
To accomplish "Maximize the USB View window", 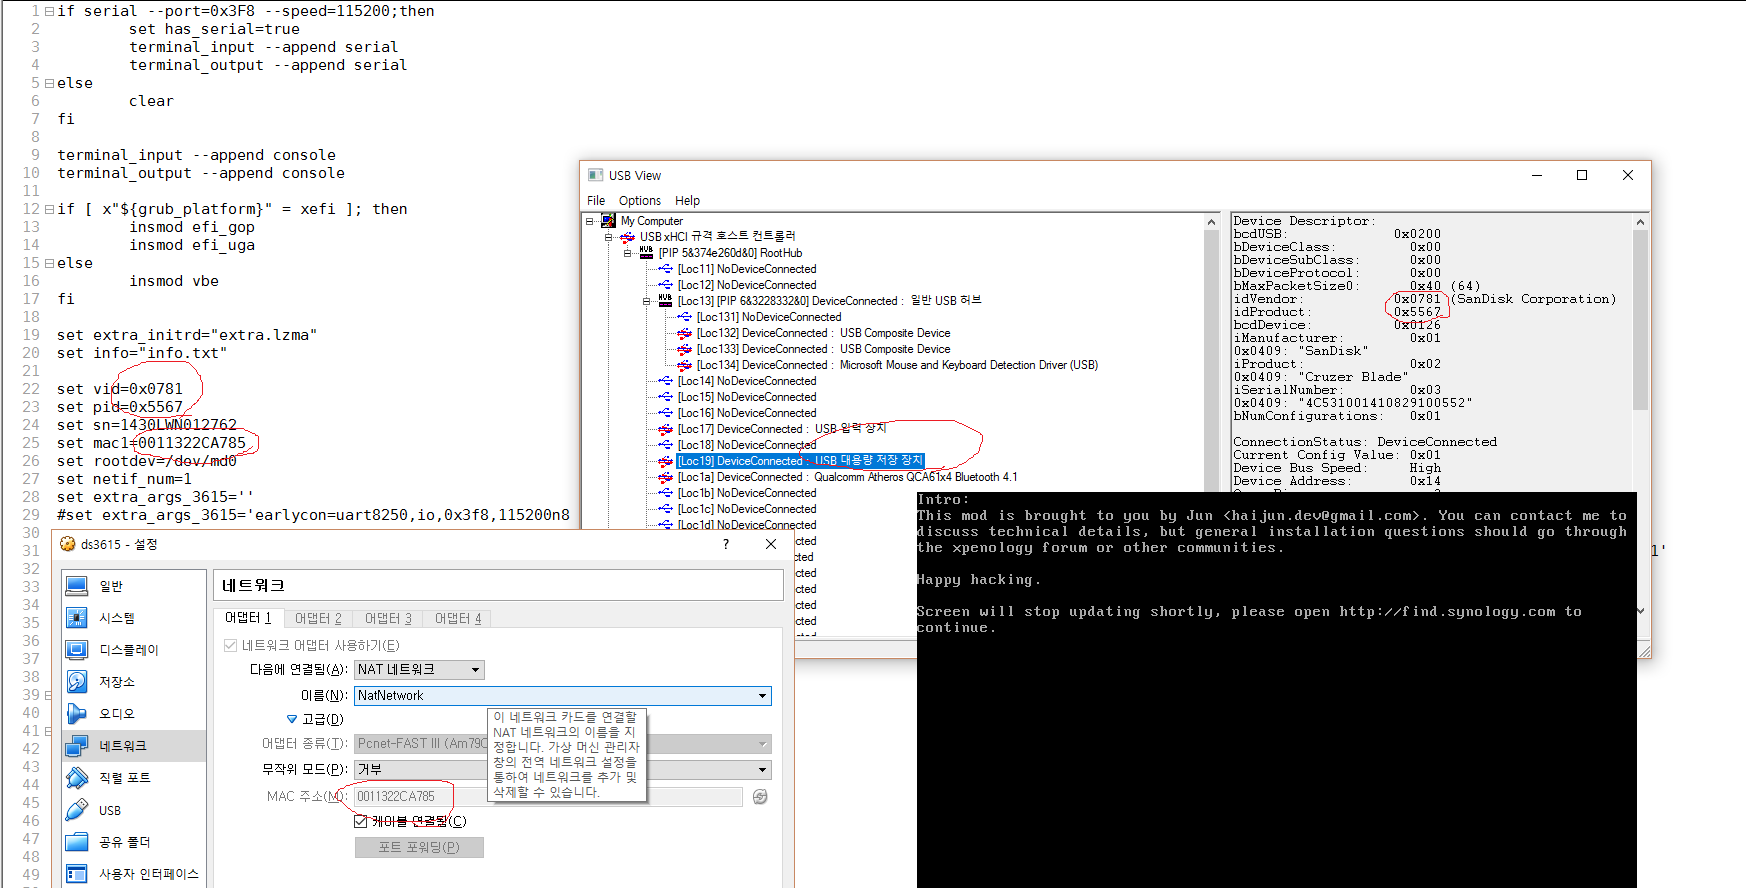I will 1582,175.
